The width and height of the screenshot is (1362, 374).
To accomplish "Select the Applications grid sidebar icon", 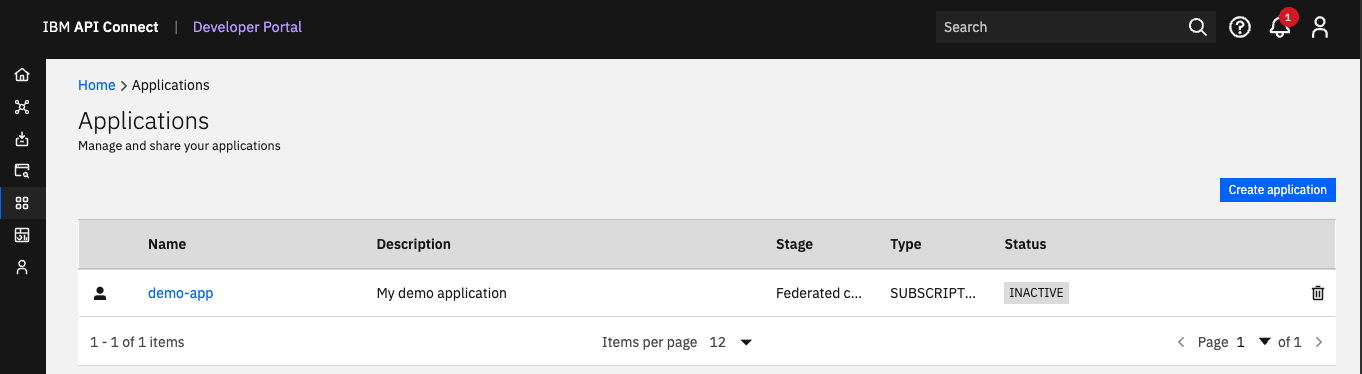I will pos(22,203).
